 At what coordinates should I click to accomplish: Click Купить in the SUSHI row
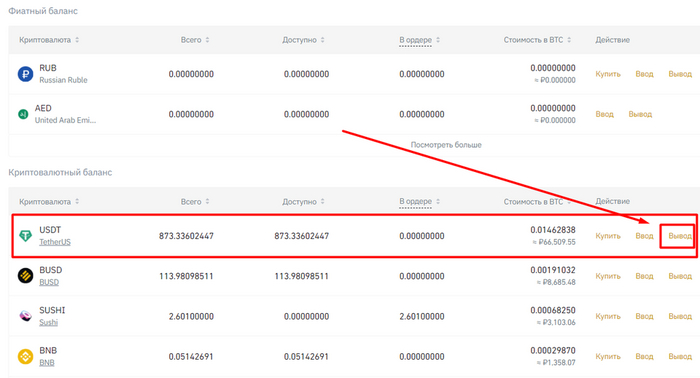click(x=608, y=316)
